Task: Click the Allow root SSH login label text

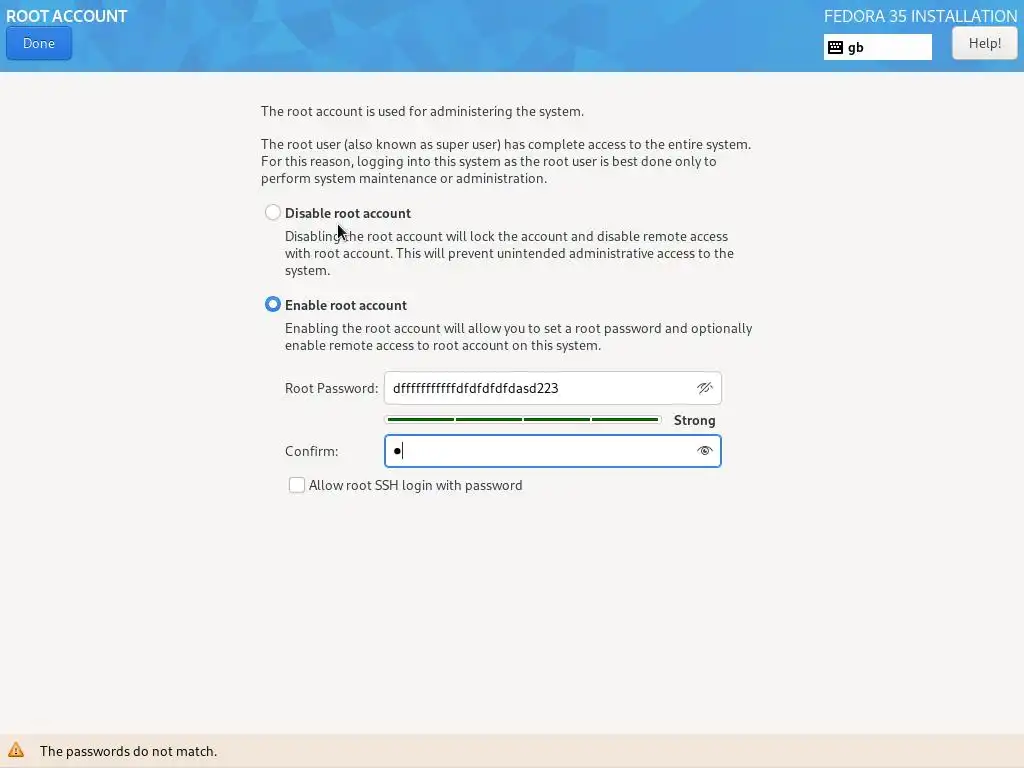Action: click(x=415, y=485)
